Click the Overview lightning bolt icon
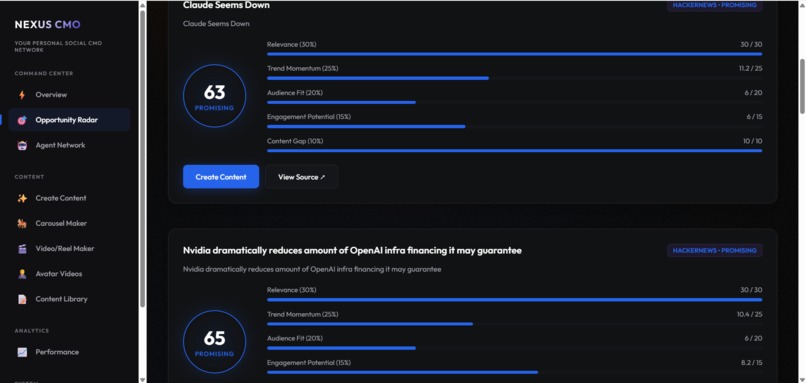 pyautogui.click(x=22, y=95)
